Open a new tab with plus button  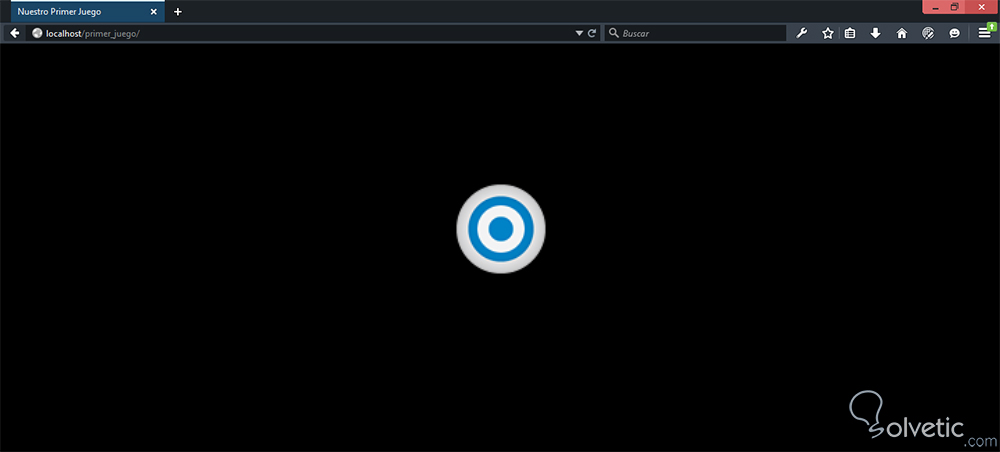[178, 11]
